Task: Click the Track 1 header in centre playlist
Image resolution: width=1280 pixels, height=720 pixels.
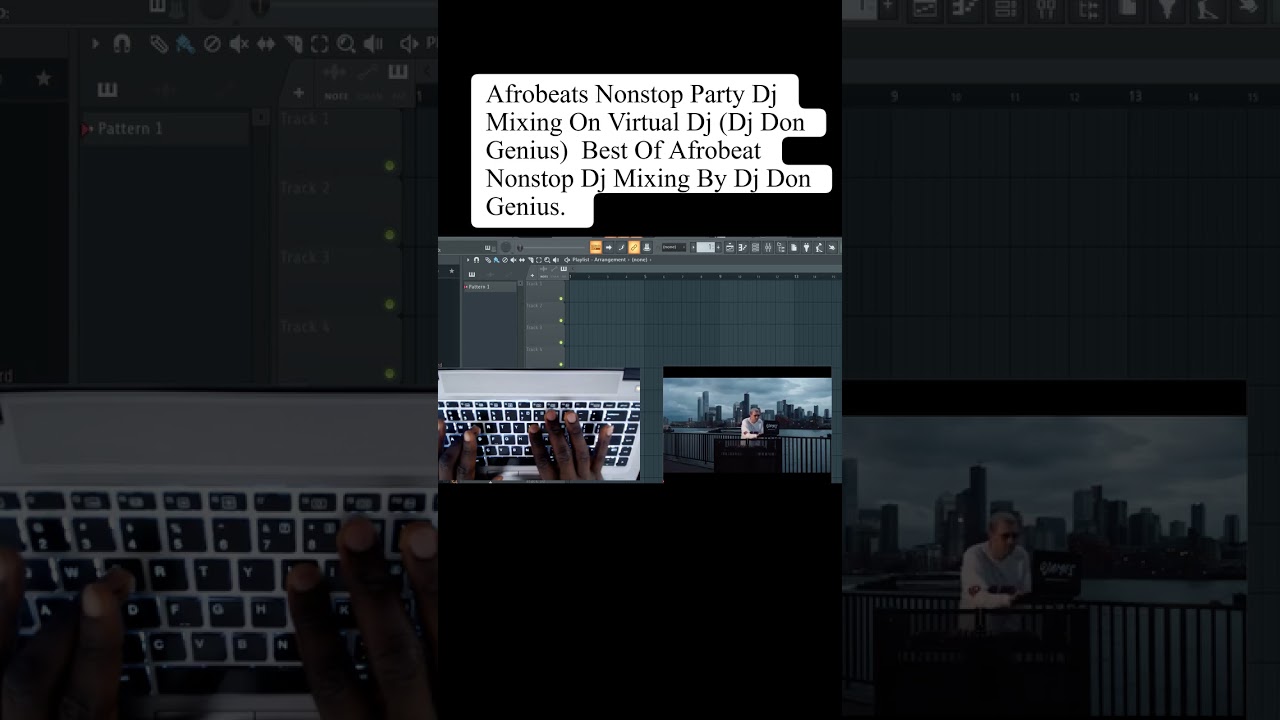Action: (545, 291)
